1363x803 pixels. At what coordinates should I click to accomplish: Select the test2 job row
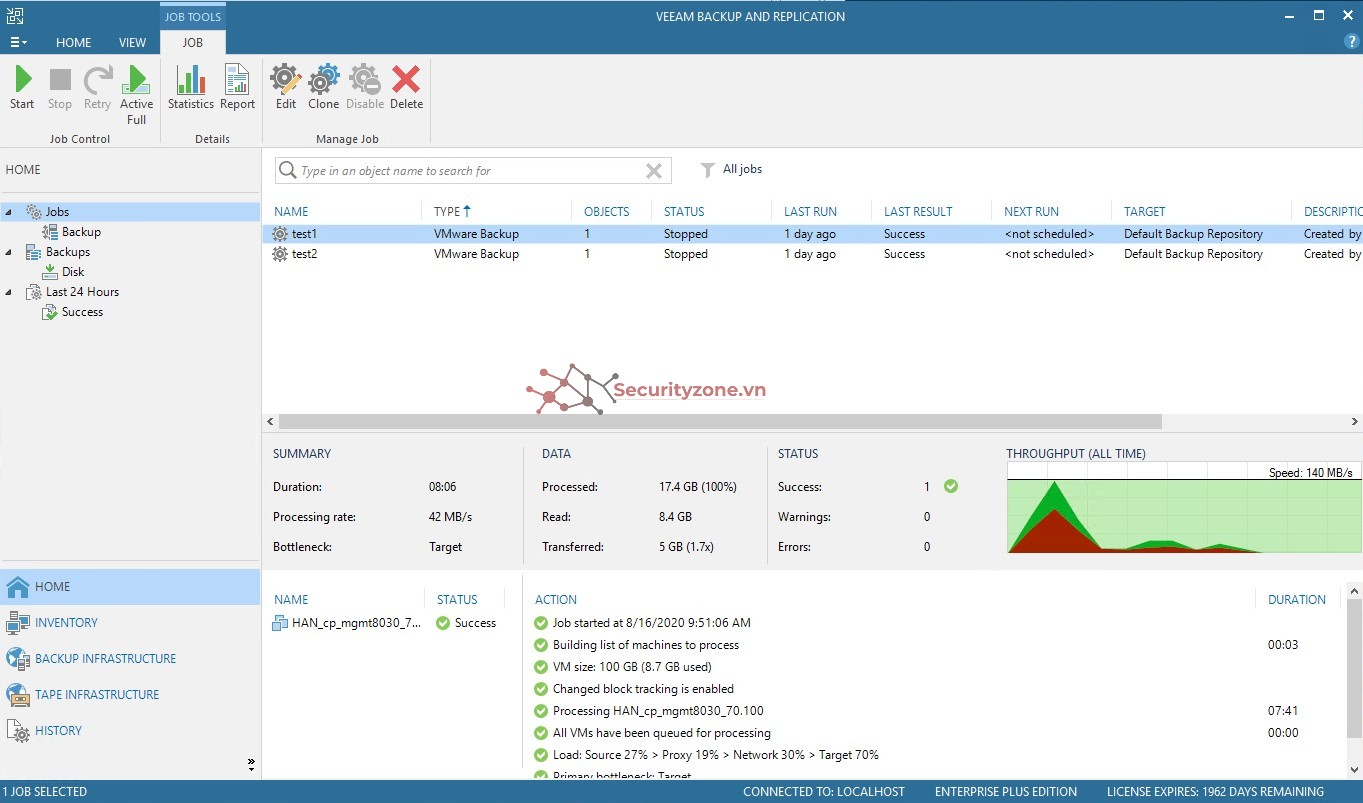click(x=812, y=254)
